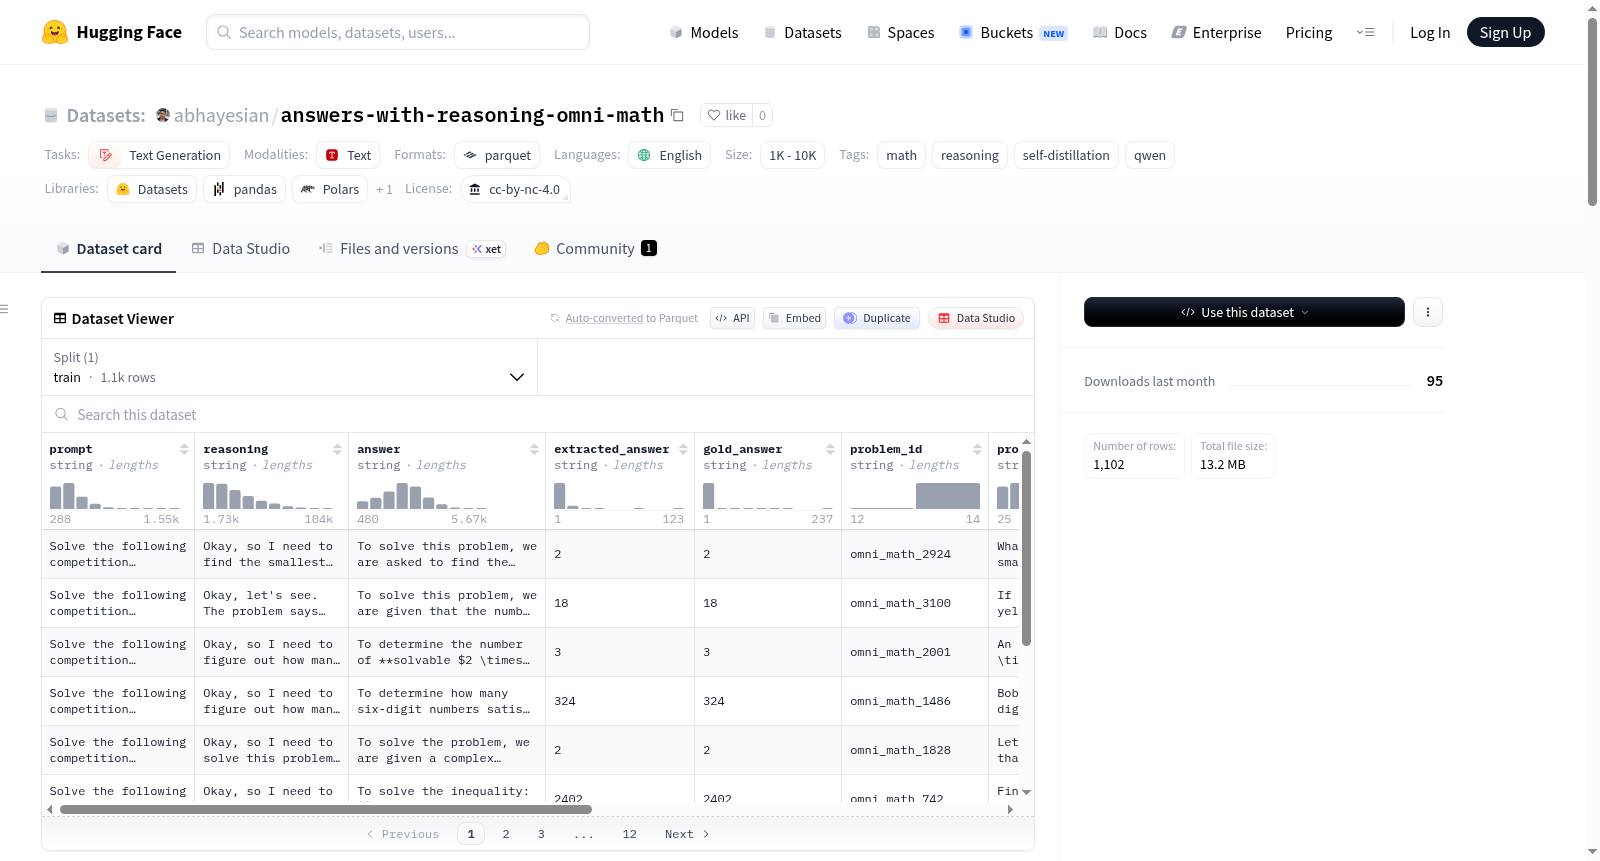
Task: Click the Duplicate button
Action: tap(877, 318)
